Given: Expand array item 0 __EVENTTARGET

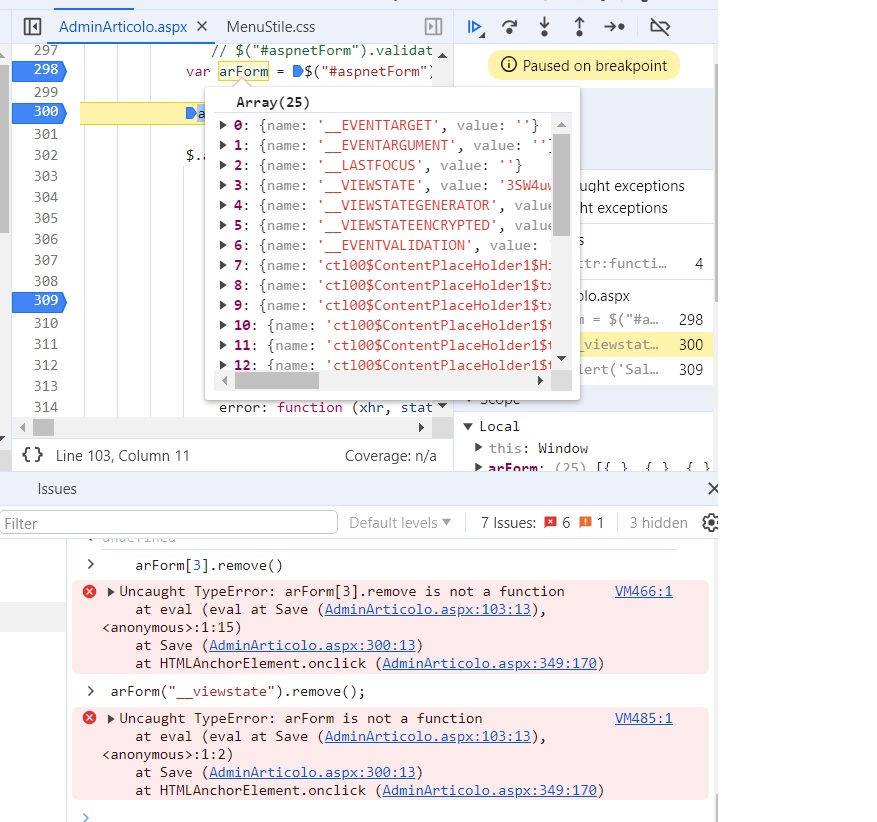Looking at the screenshot, I should coord(223,125).
